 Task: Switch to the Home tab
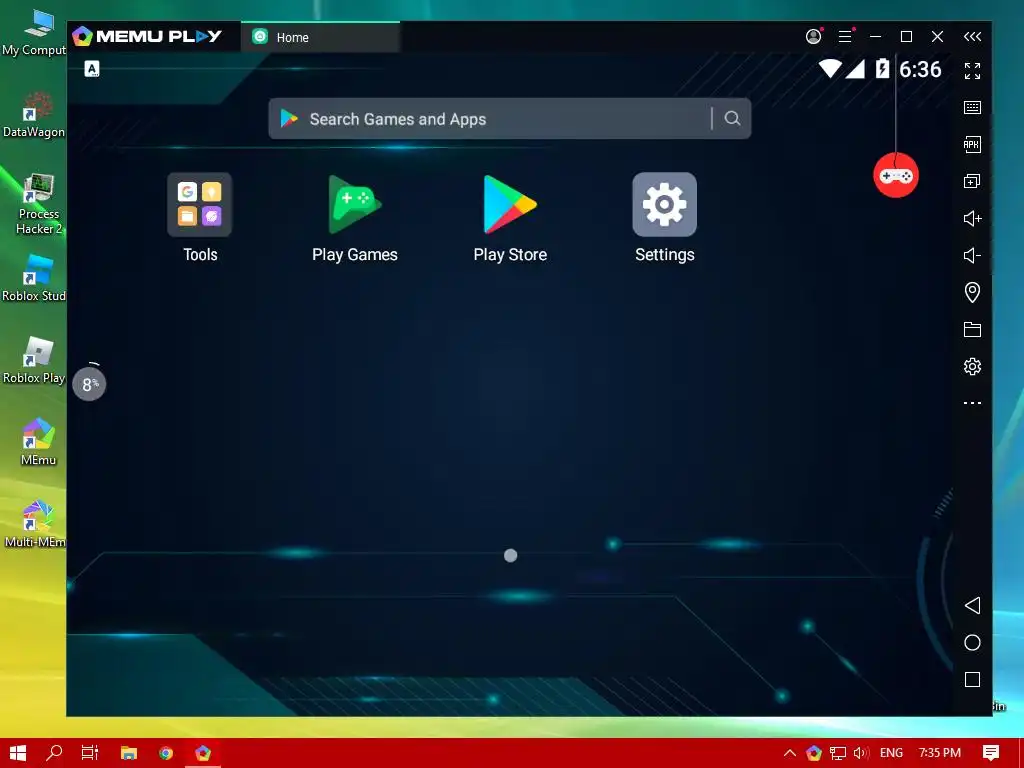click(x=320, y=37)
